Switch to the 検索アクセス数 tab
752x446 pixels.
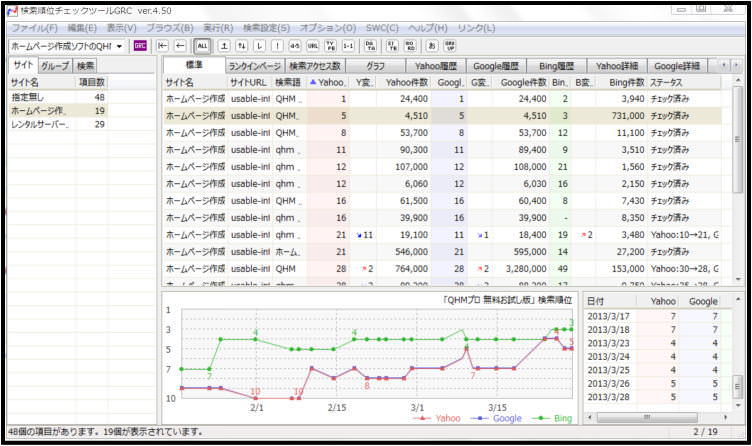tap(315, 66)
